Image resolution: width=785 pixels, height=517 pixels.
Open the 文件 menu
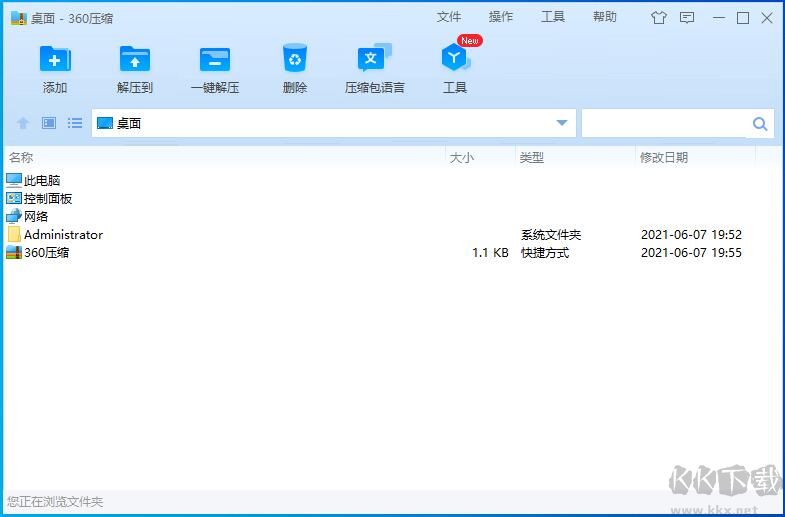click(449, 17)
